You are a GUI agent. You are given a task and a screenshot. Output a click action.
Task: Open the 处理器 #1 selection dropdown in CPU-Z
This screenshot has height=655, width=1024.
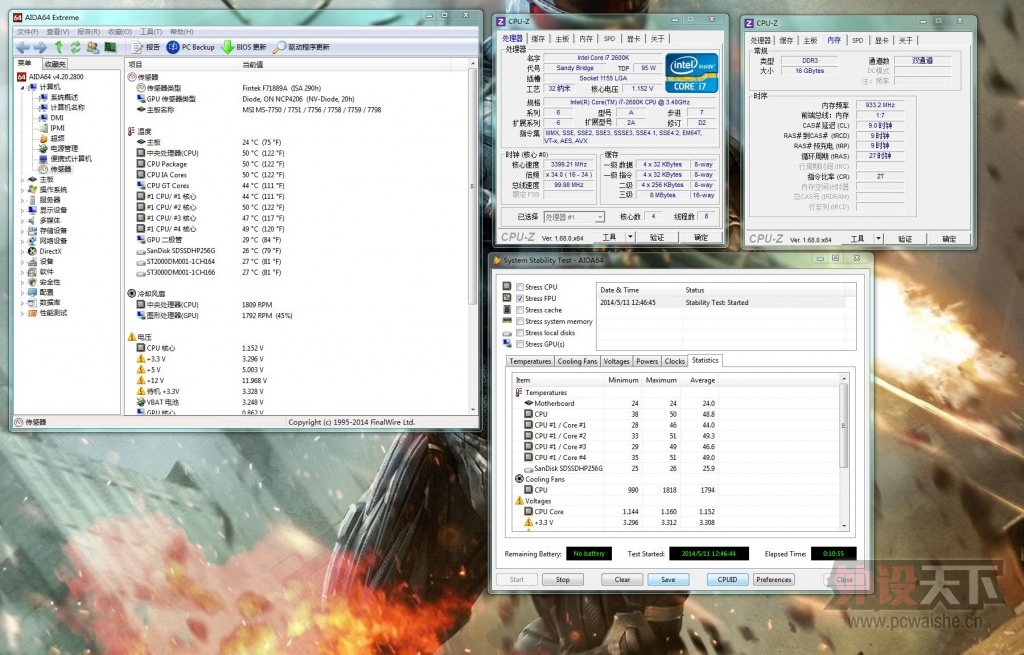point(574,217)
